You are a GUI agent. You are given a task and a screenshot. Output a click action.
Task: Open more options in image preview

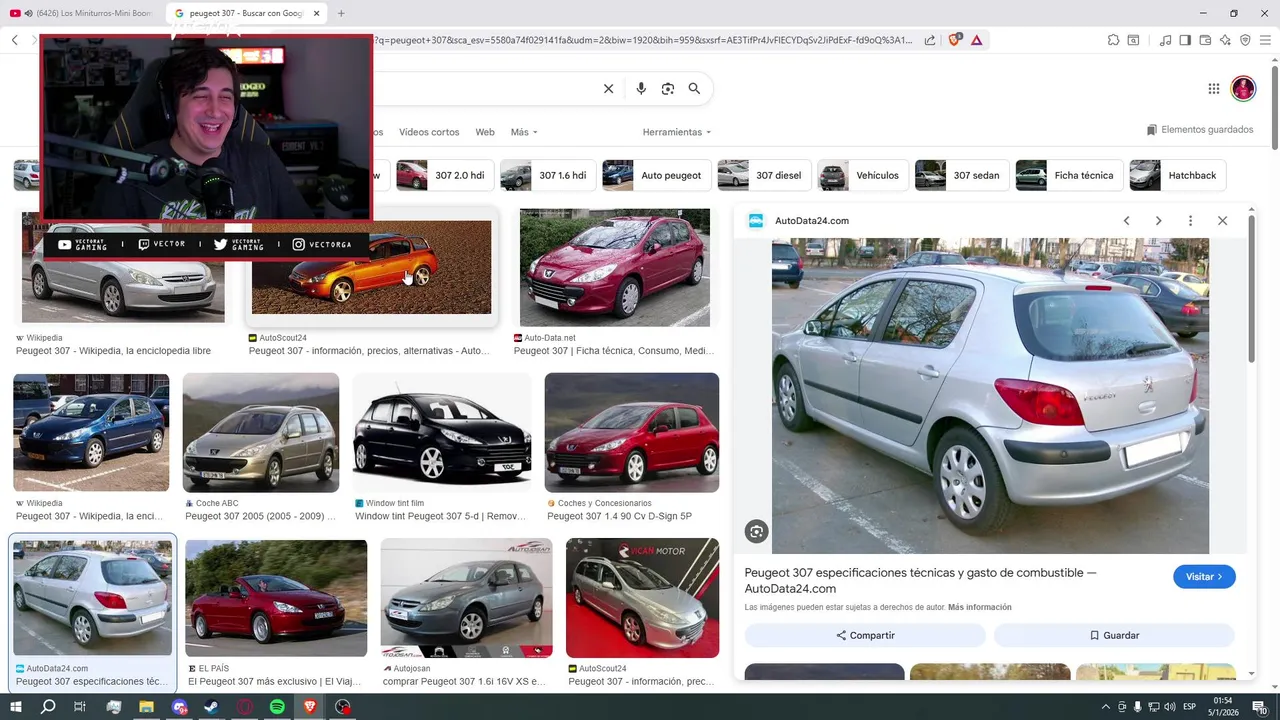tap(1190, 221)
